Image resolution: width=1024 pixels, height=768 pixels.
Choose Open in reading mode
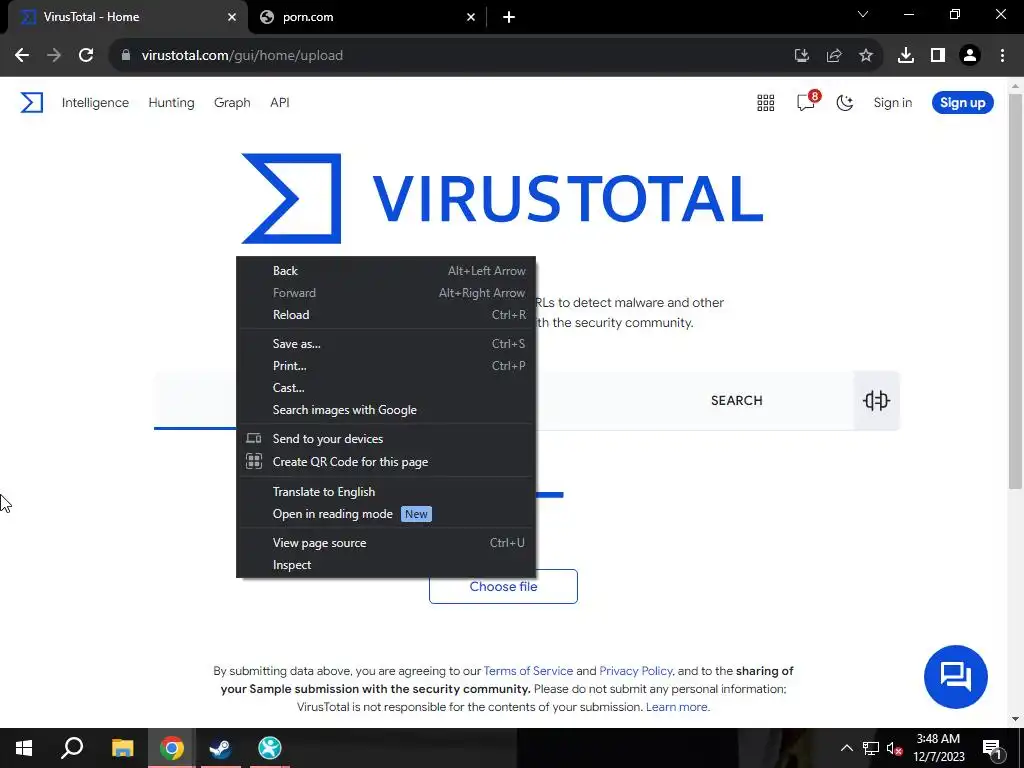click(386, 514)
